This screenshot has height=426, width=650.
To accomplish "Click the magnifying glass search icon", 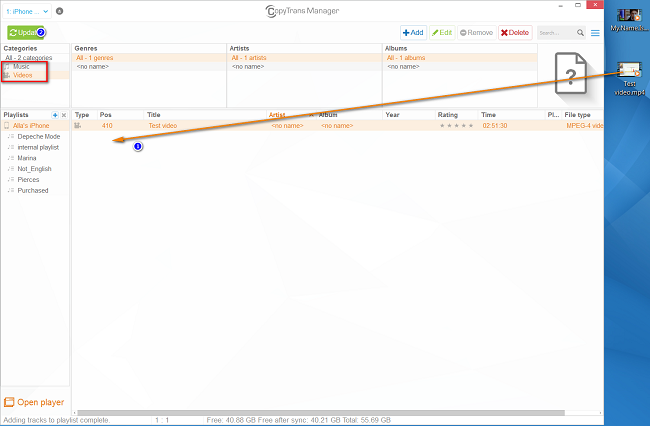I will pyautogui.click(x=580, y=32).
